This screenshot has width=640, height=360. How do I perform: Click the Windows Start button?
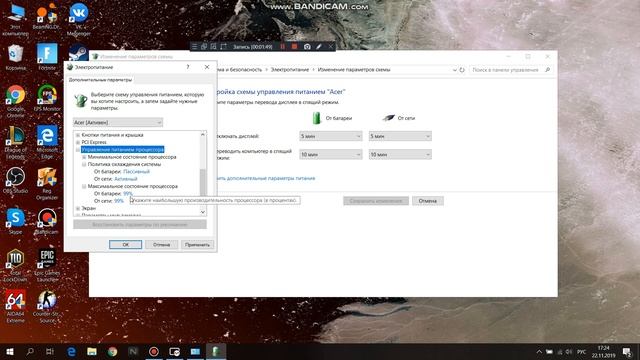pos(10,351)
